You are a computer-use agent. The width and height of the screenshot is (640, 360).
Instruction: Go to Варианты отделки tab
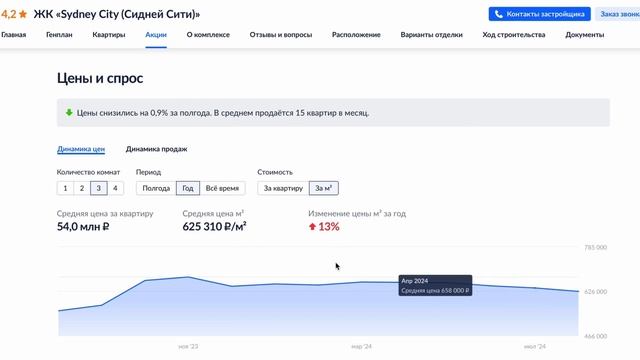[431, 35]
